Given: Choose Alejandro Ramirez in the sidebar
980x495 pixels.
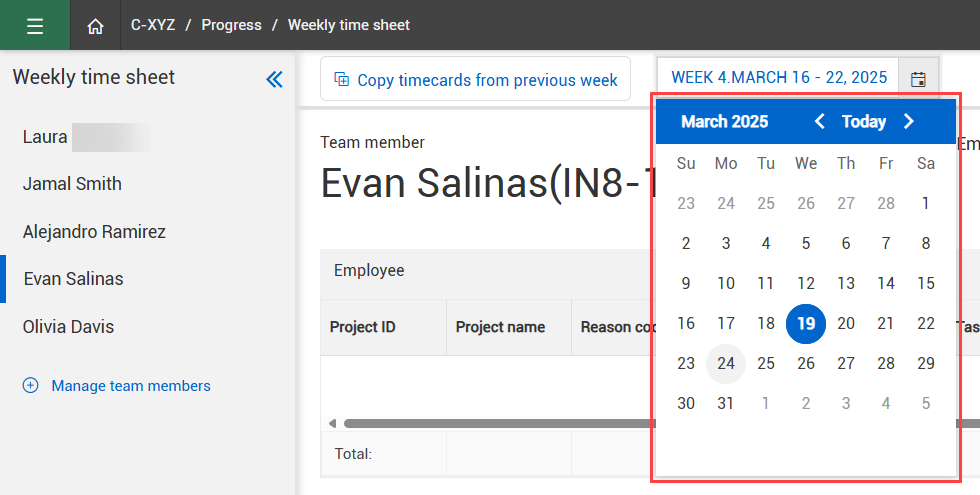Looking at the screenshot, I should (94, 232).
